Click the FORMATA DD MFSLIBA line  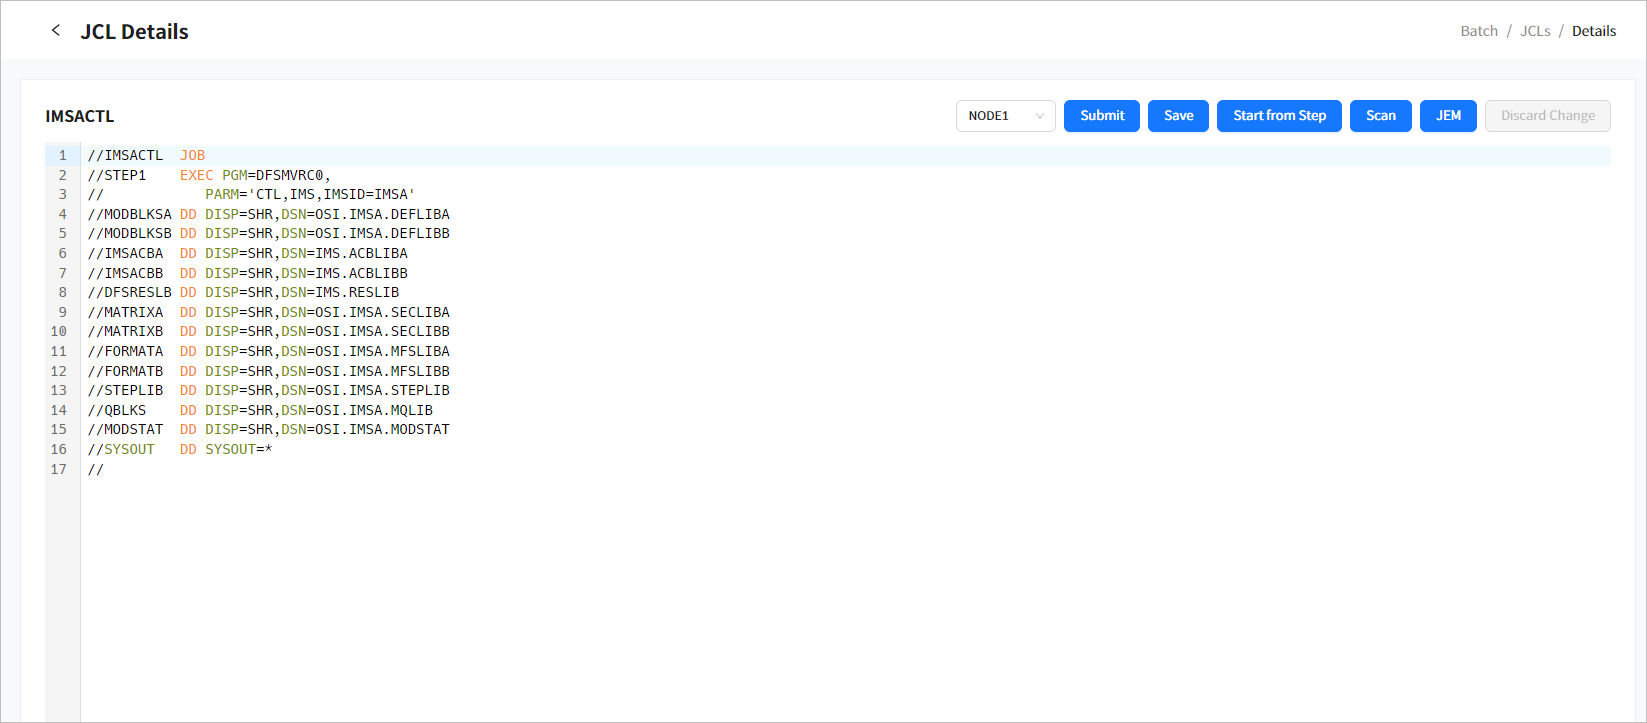tap(268, 352)
